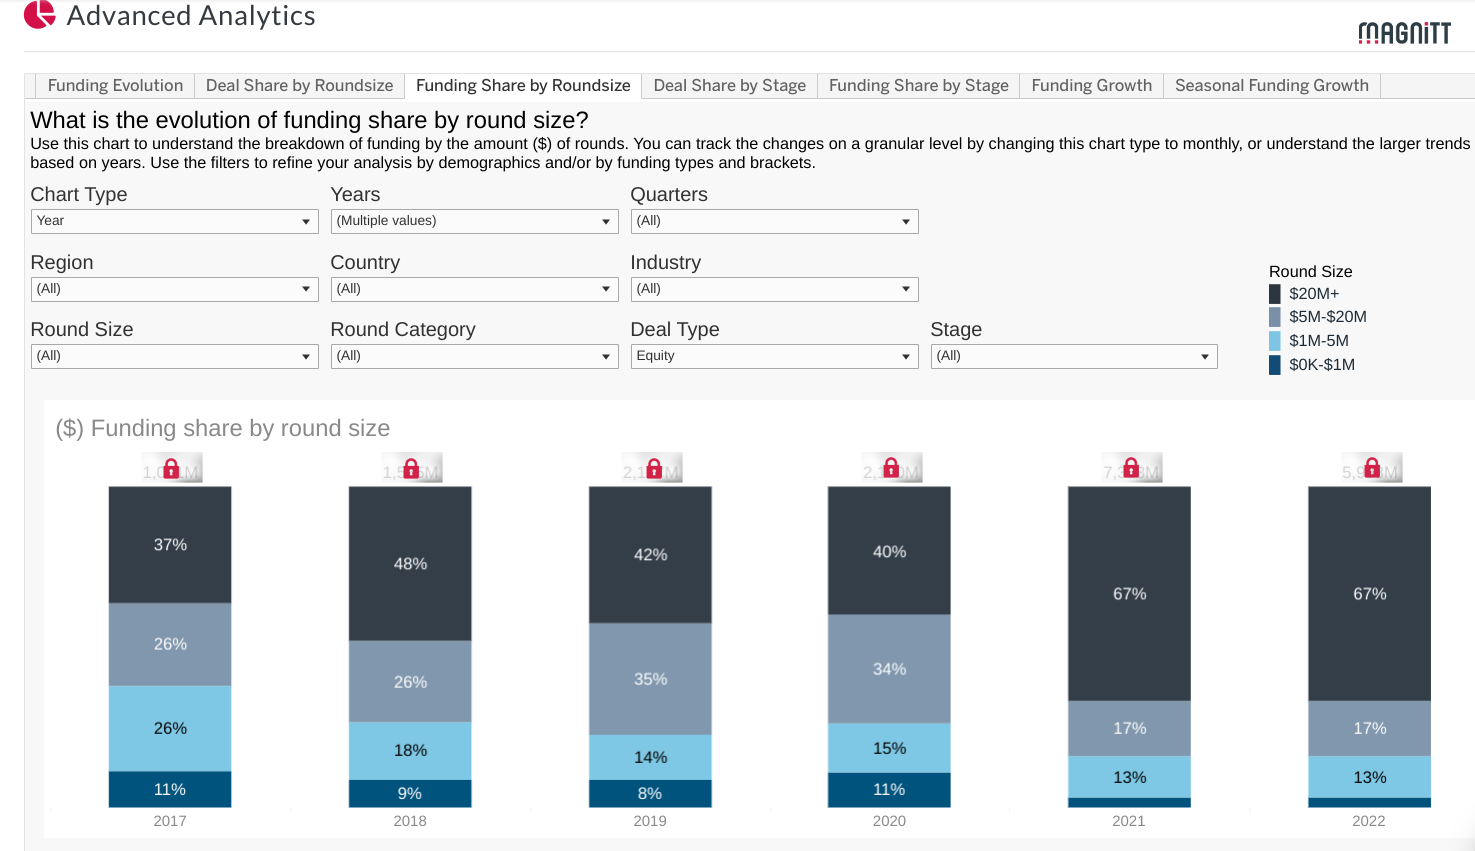Click the lock icon above the 2020 bar
The width and height of the screenshot is (1475, 851).
click(x=889, y=467)
